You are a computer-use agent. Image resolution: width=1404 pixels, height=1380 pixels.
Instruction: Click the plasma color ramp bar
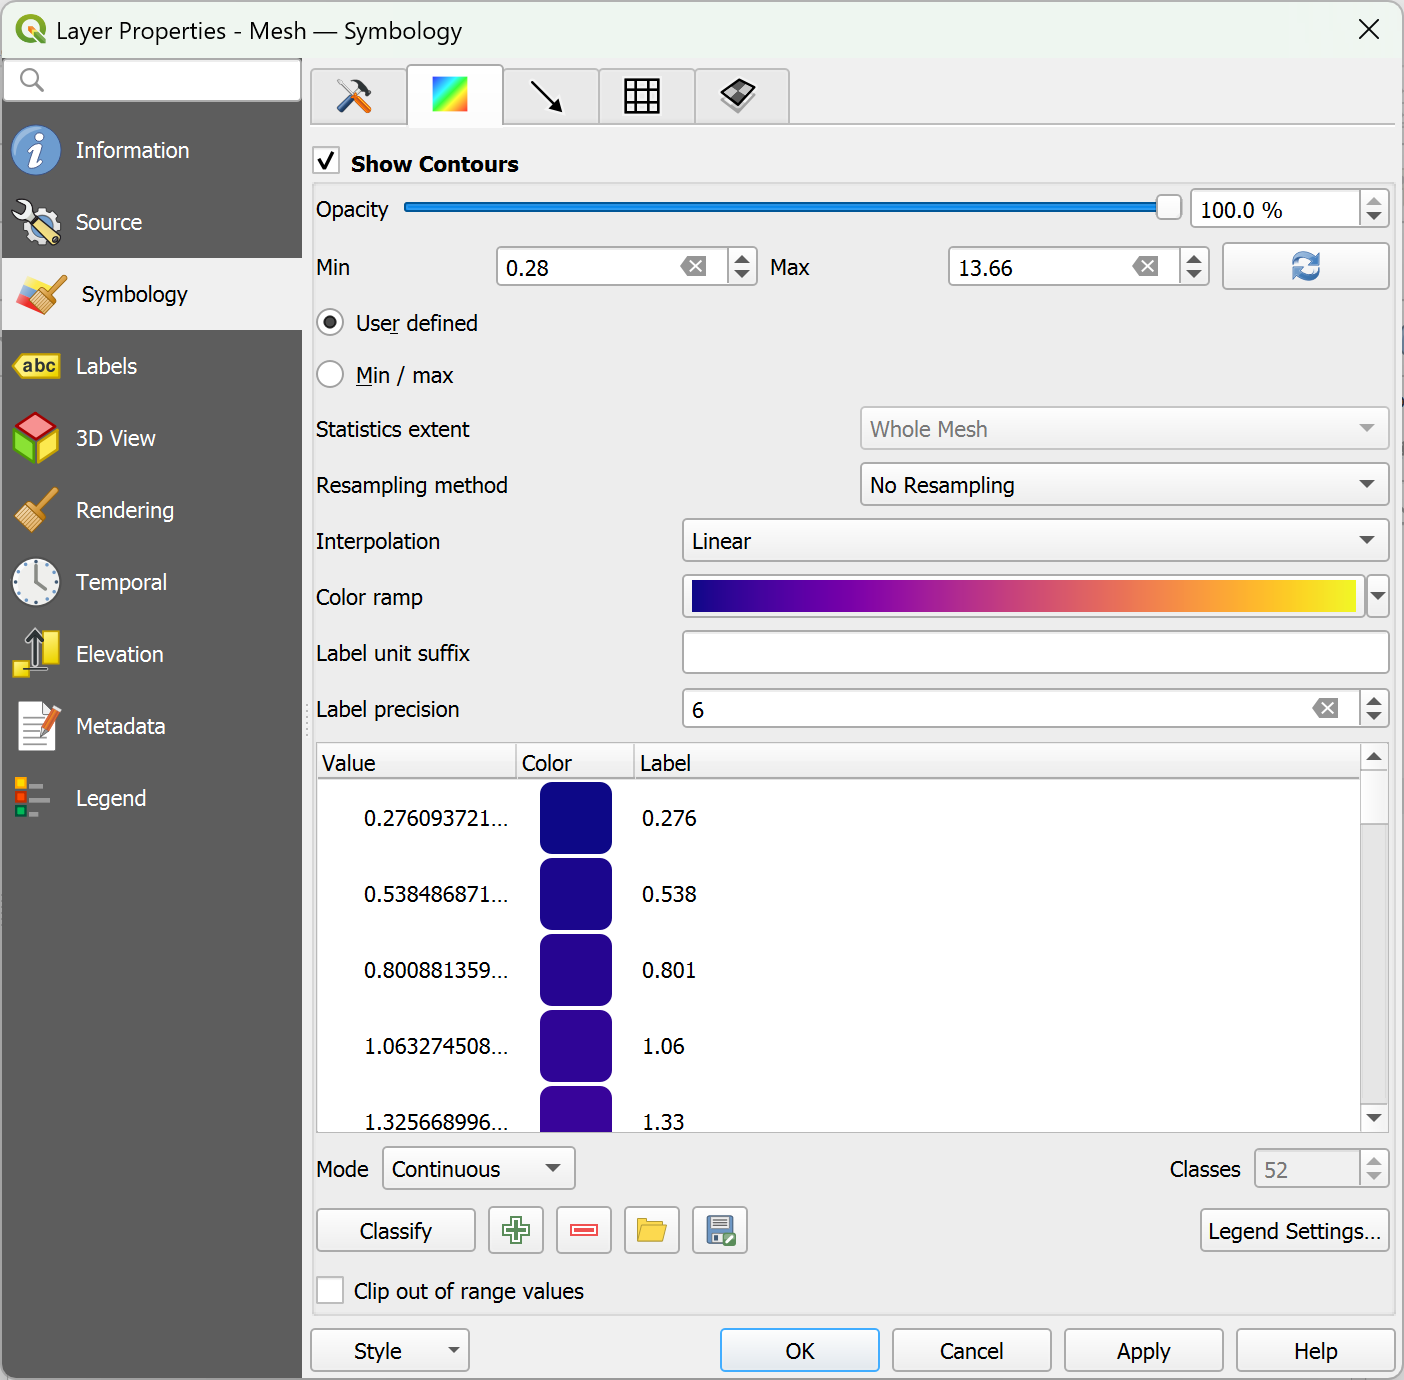[x=1023, y=597]
